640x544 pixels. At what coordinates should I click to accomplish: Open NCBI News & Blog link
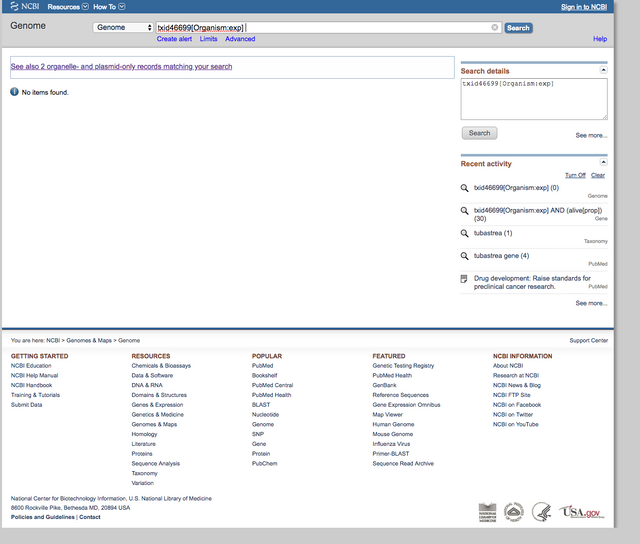[517, 385]
